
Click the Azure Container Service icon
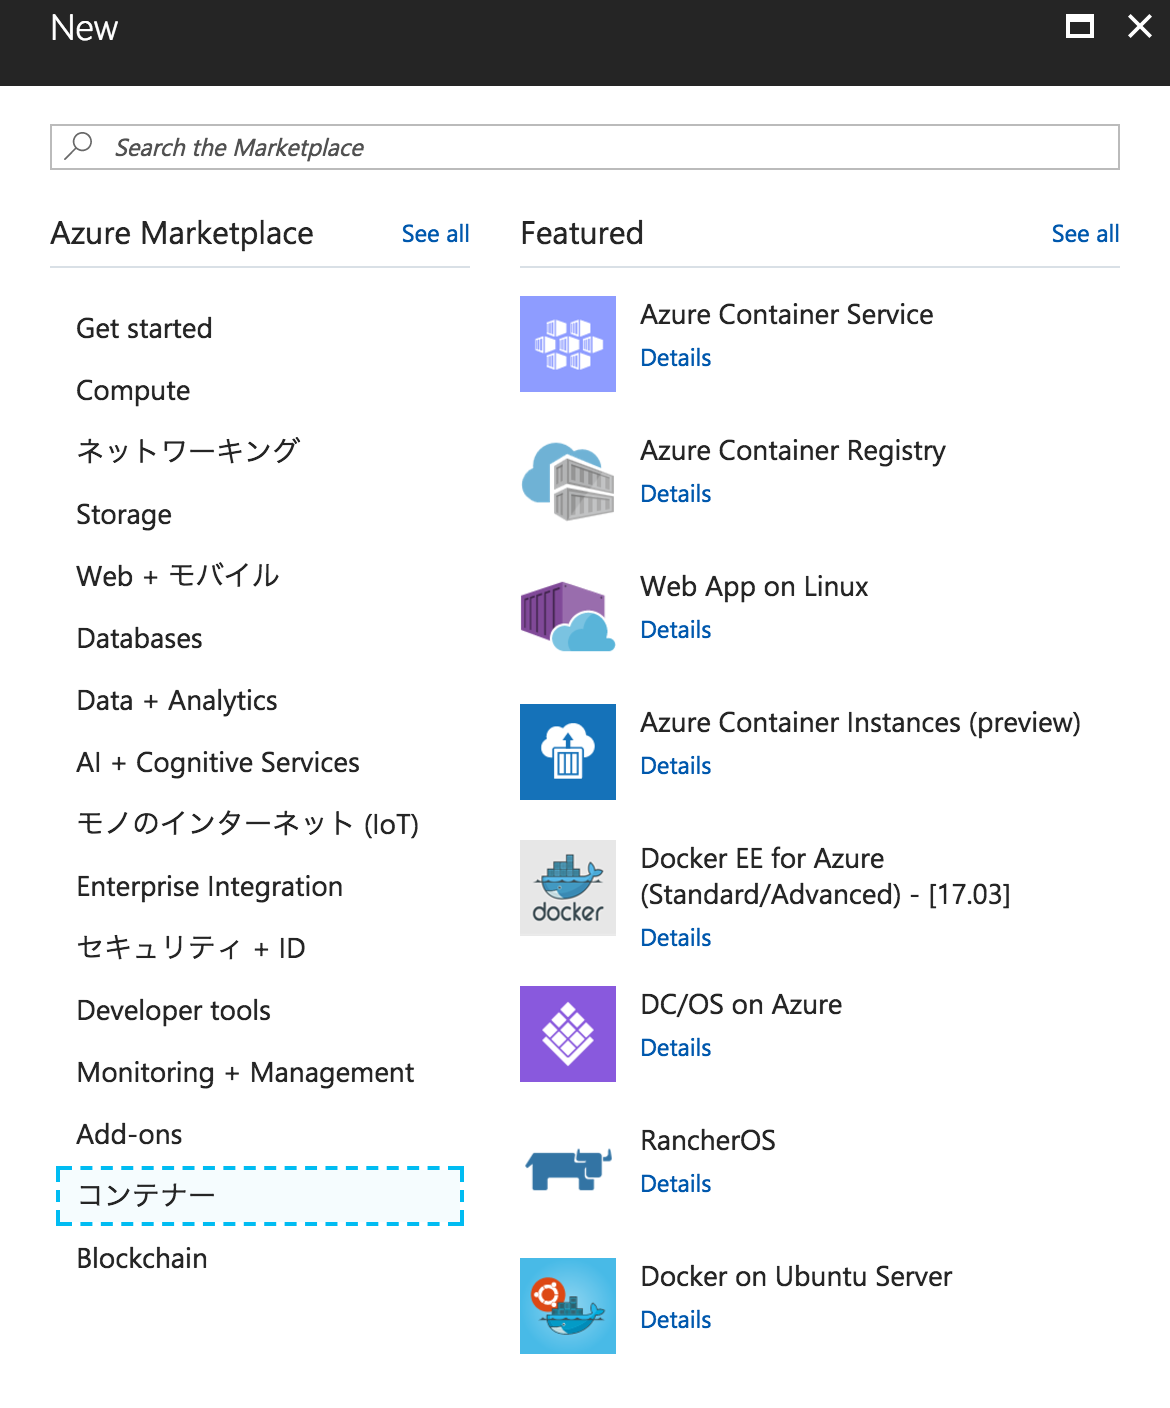(568, 344)
